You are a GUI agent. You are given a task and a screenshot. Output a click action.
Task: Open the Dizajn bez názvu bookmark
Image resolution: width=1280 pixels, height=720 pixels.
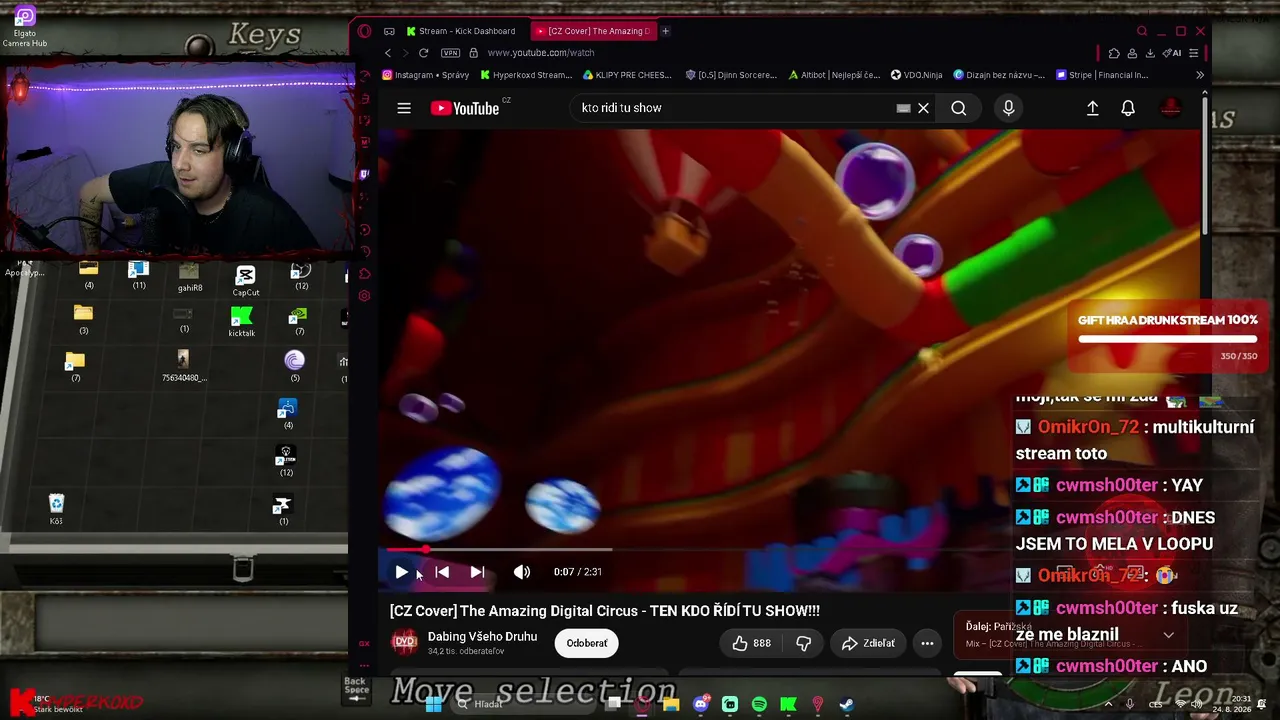pyautogui.click(x=999, y=75)
